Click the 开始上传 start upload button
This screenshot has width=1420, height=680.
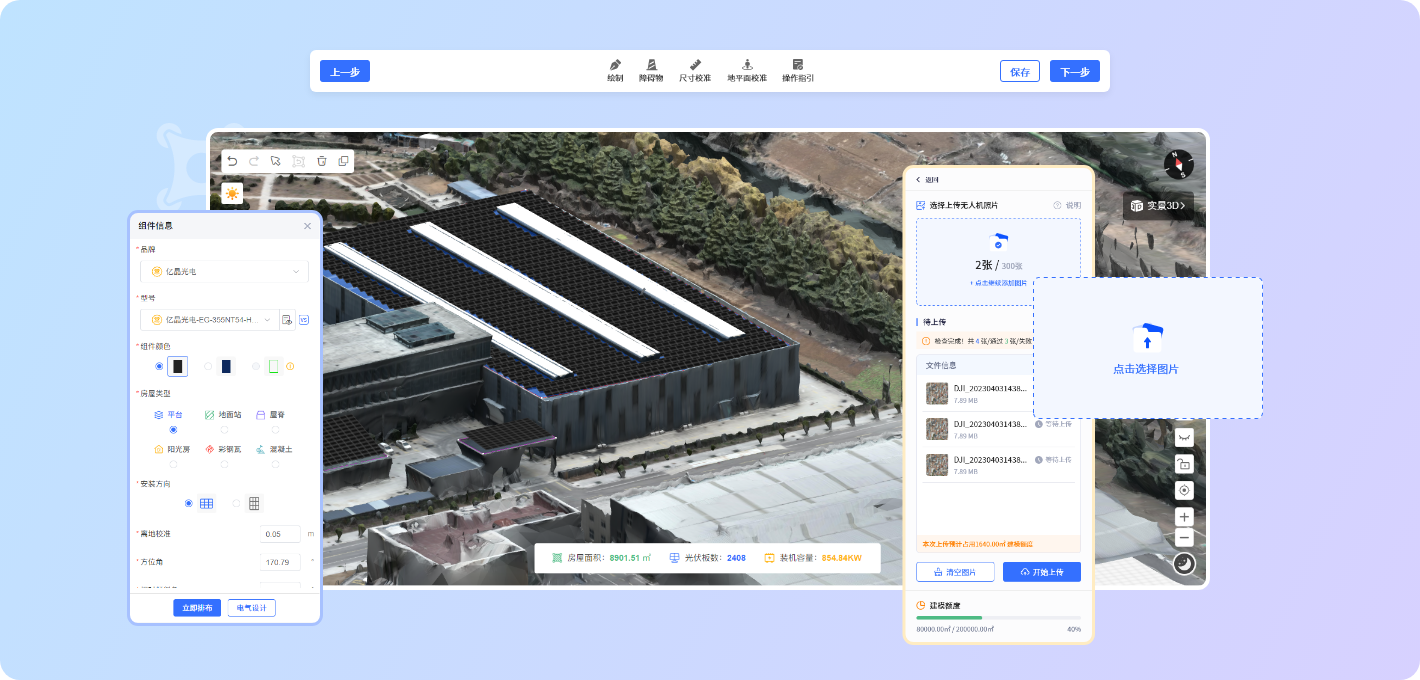(x=1041, y=572)
